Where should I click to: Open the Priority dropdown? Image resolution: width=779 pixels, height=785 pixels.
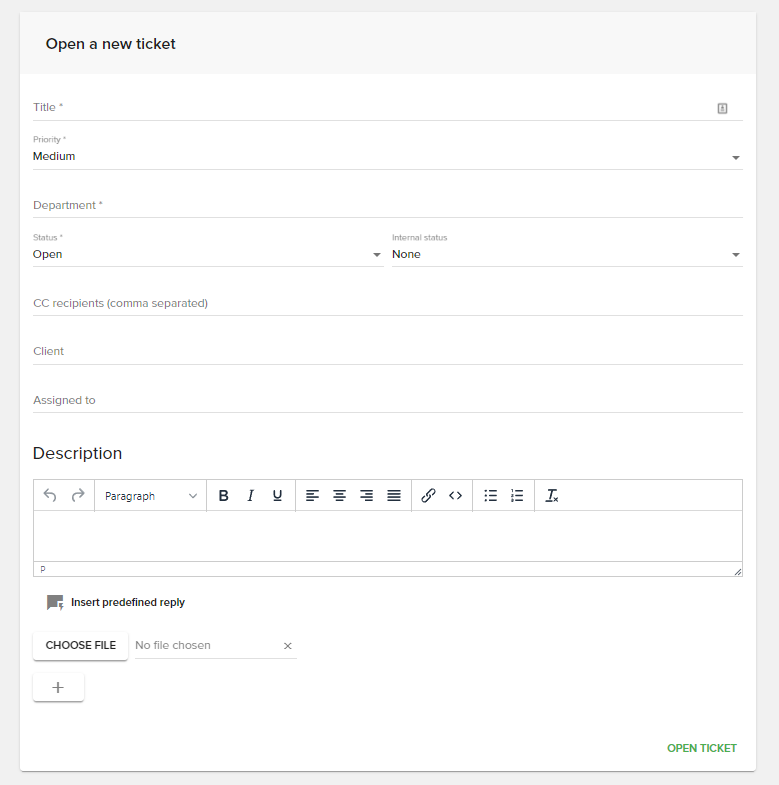(387, 157)
